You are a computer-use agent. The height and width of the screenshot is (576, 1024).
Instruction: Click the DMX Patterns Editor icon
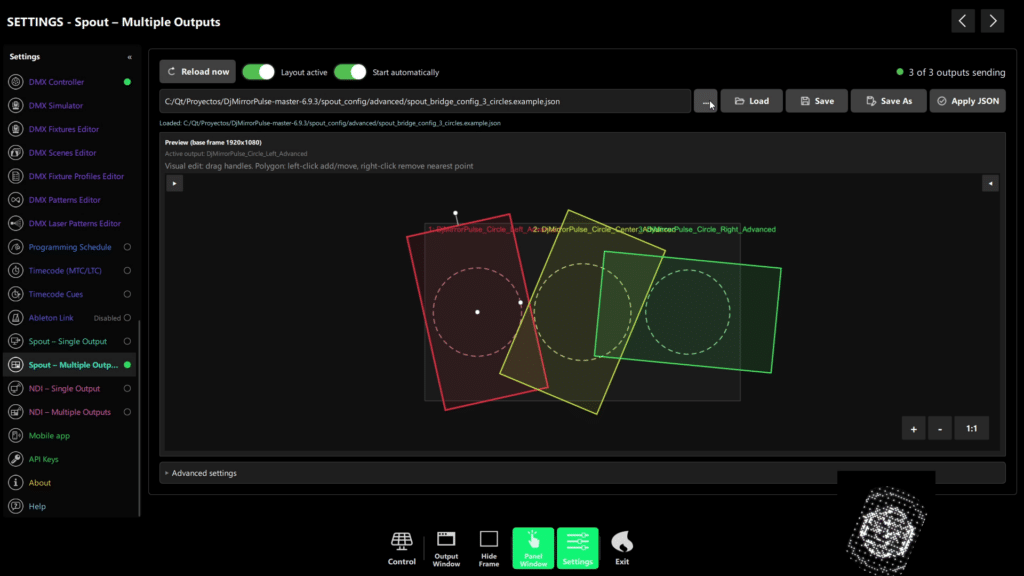(16, 199)
